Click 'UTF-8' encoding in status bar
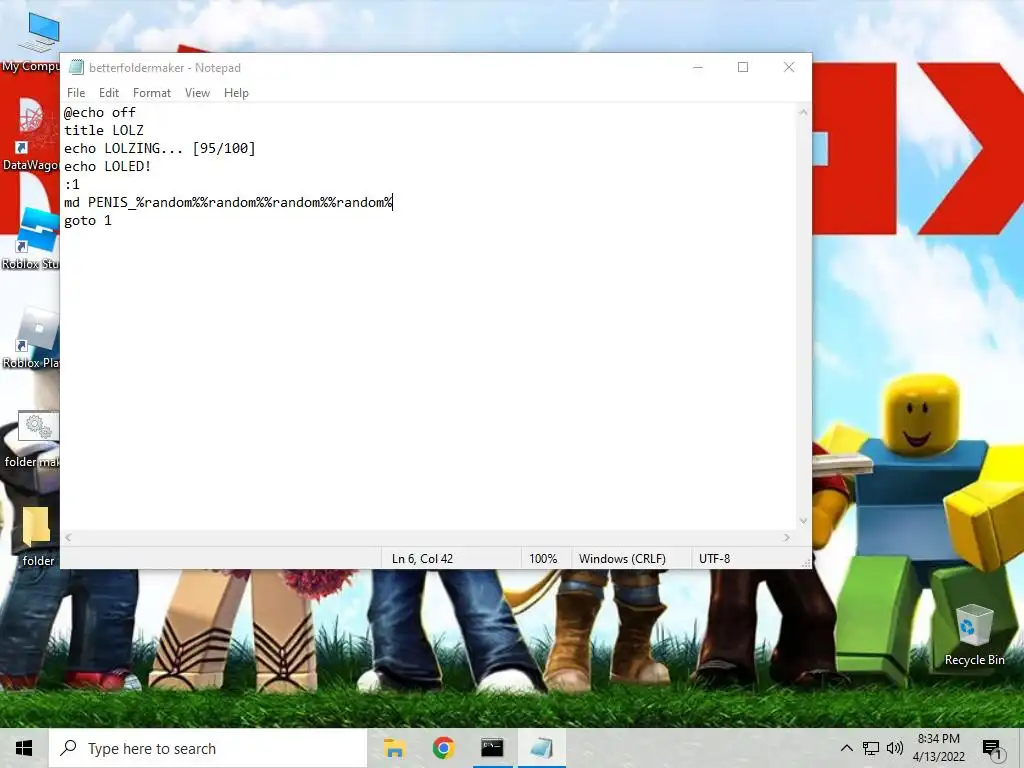 coord(714,559)
